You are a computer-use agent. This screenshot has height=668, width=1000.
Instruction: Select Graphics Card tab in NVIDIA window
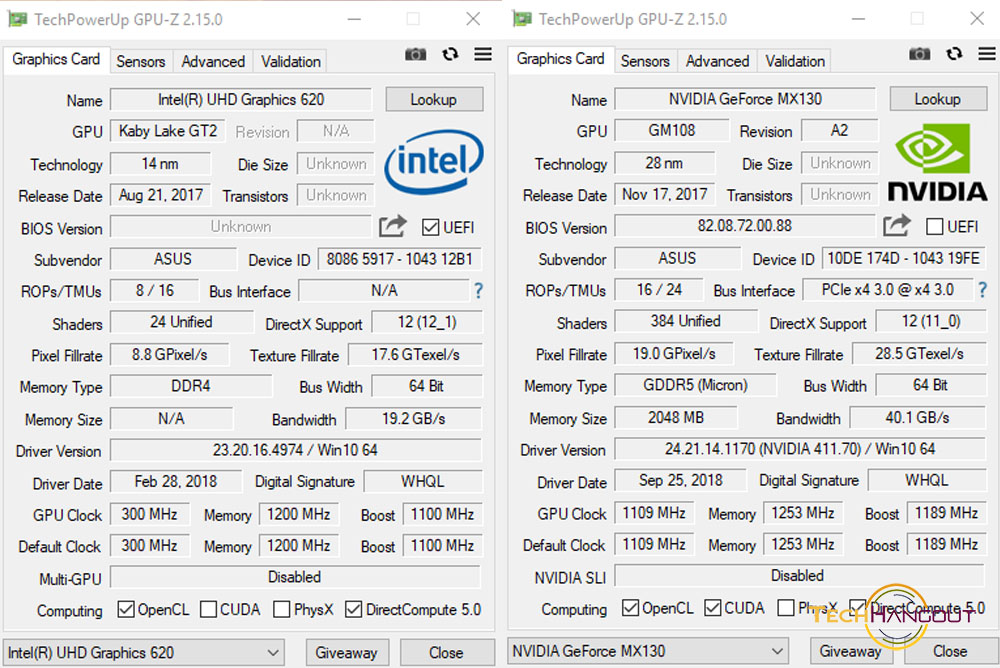click(561, 59)
